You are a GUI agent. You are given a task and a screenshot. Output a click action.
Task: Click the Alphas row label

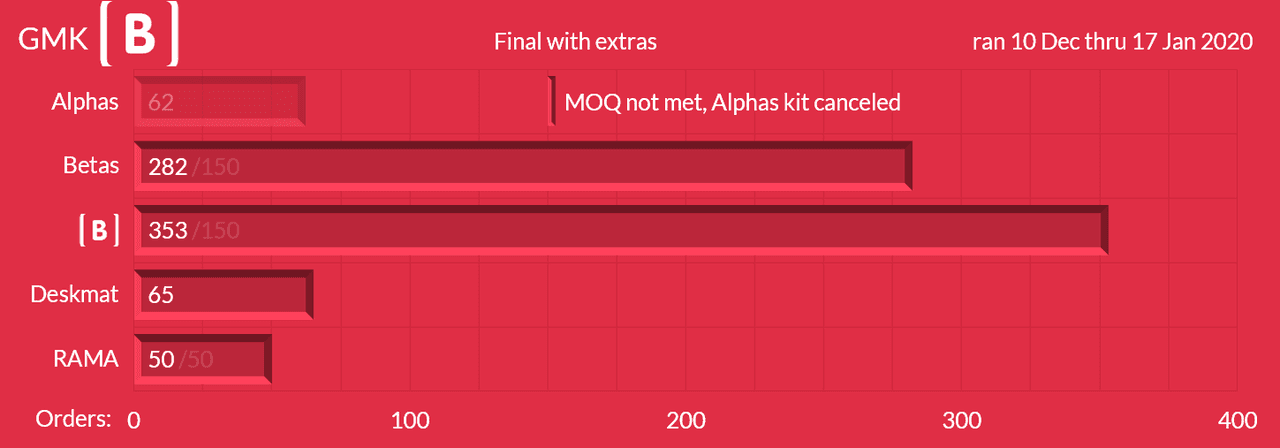pos(85,102)
